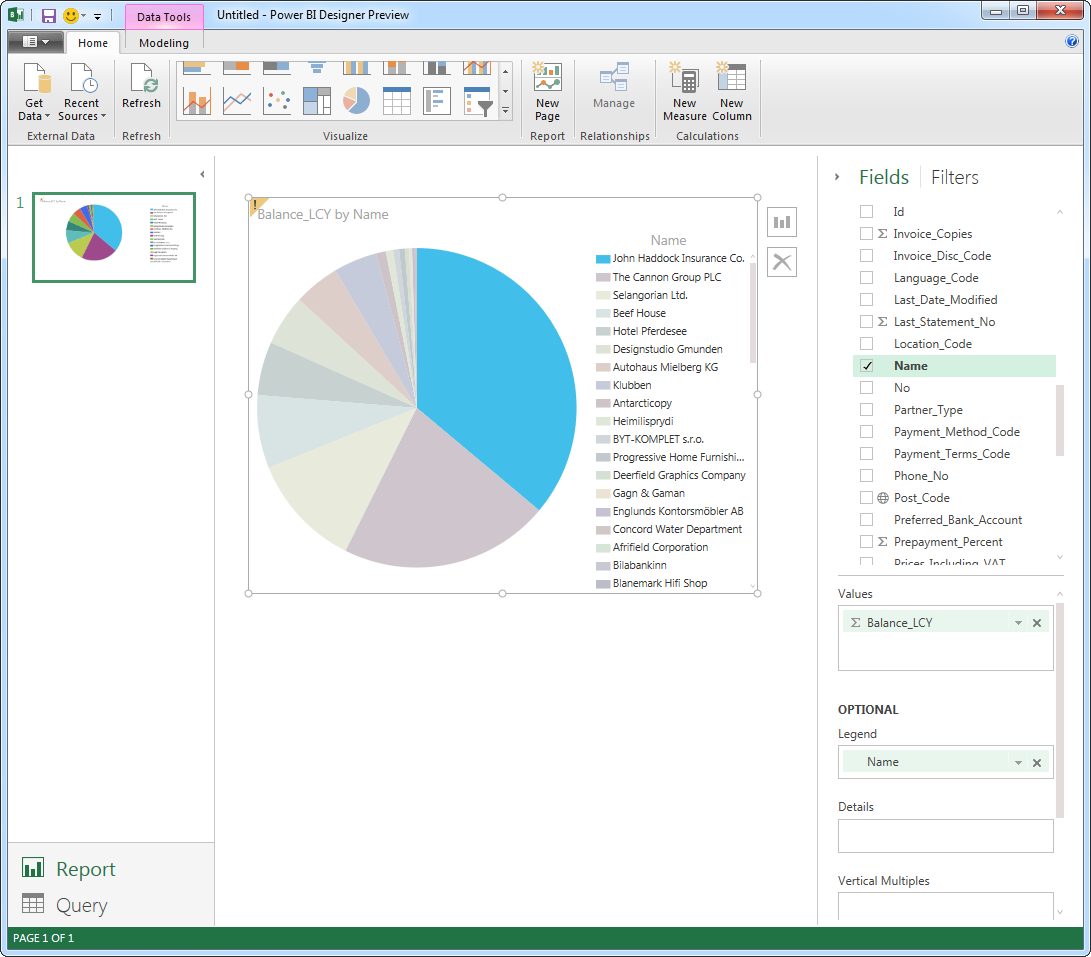Expand the Visualize gallery more options
Screen dimensions: 1091x957
(x=505, y=111)
